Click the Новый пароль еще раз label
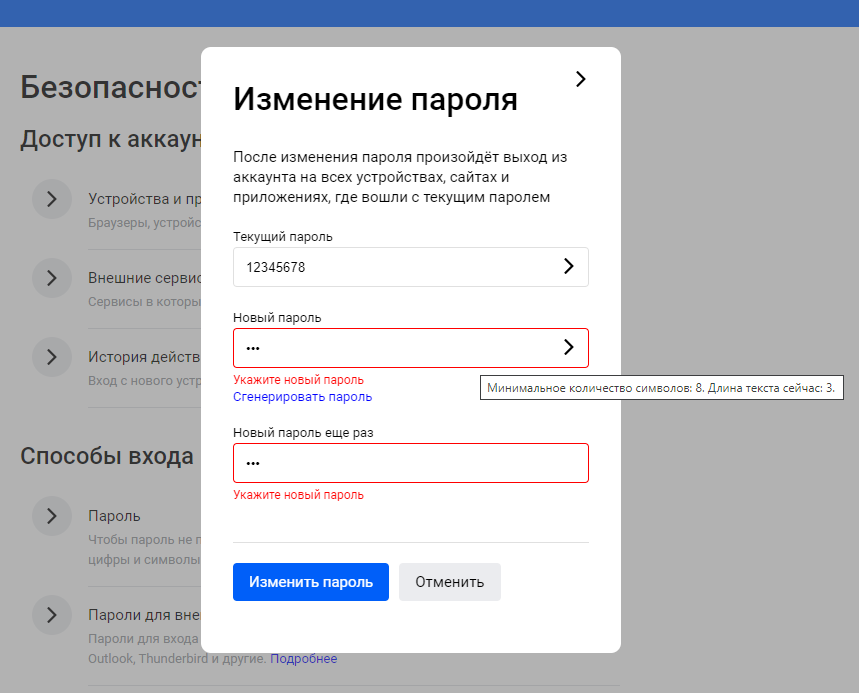Image resolution: width=859 pixels, height=693 pixels. [x=303, y=433]
